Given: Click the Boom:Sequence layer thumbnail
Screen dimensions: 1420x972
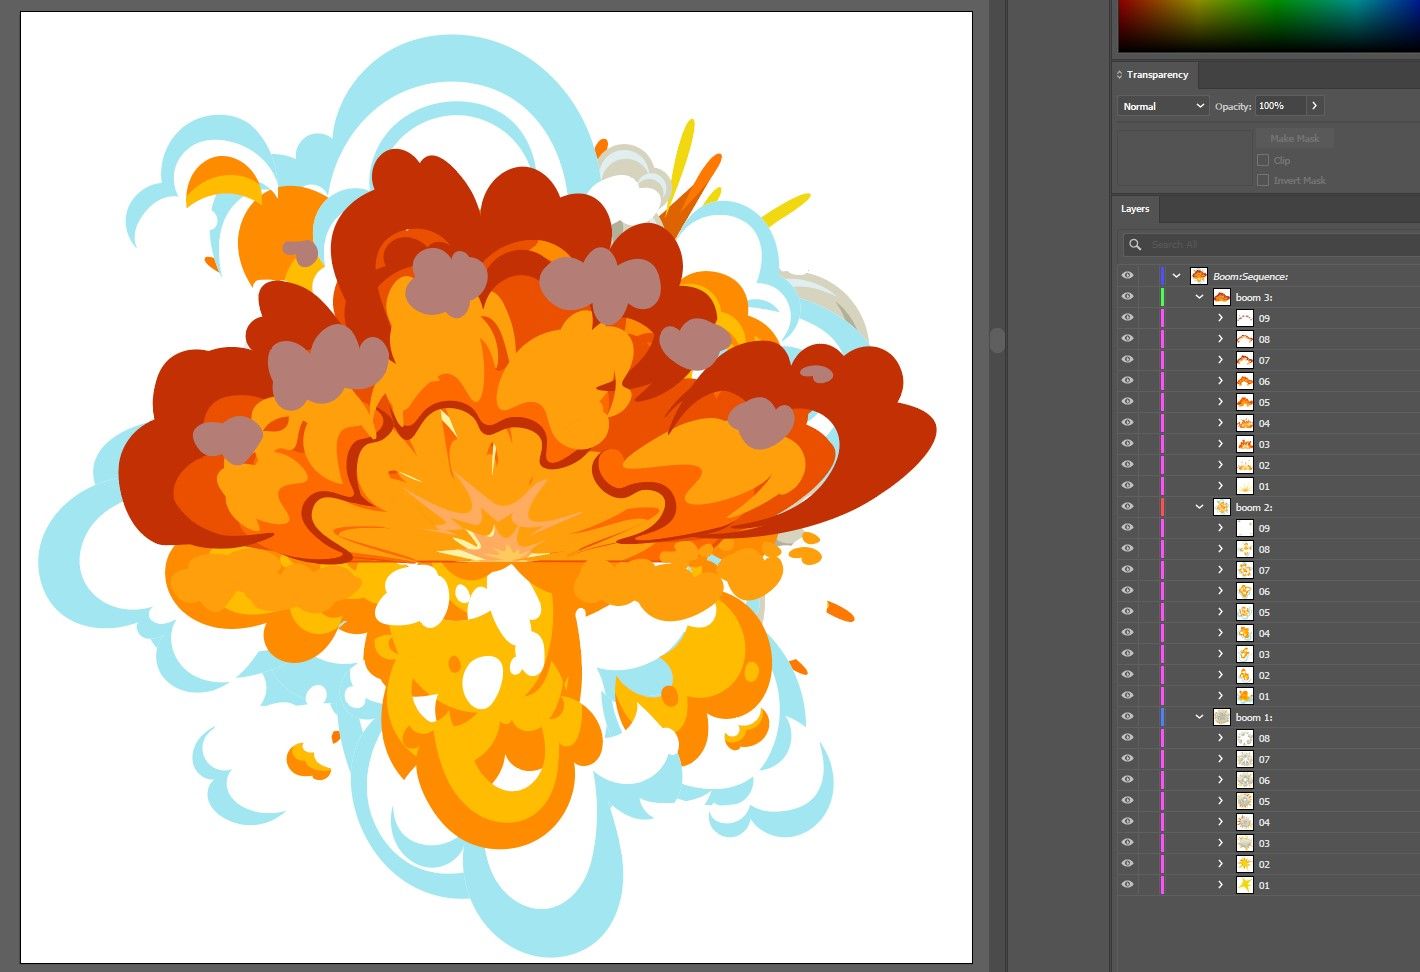Looking at the screenshot, I should click(1197, 275).
